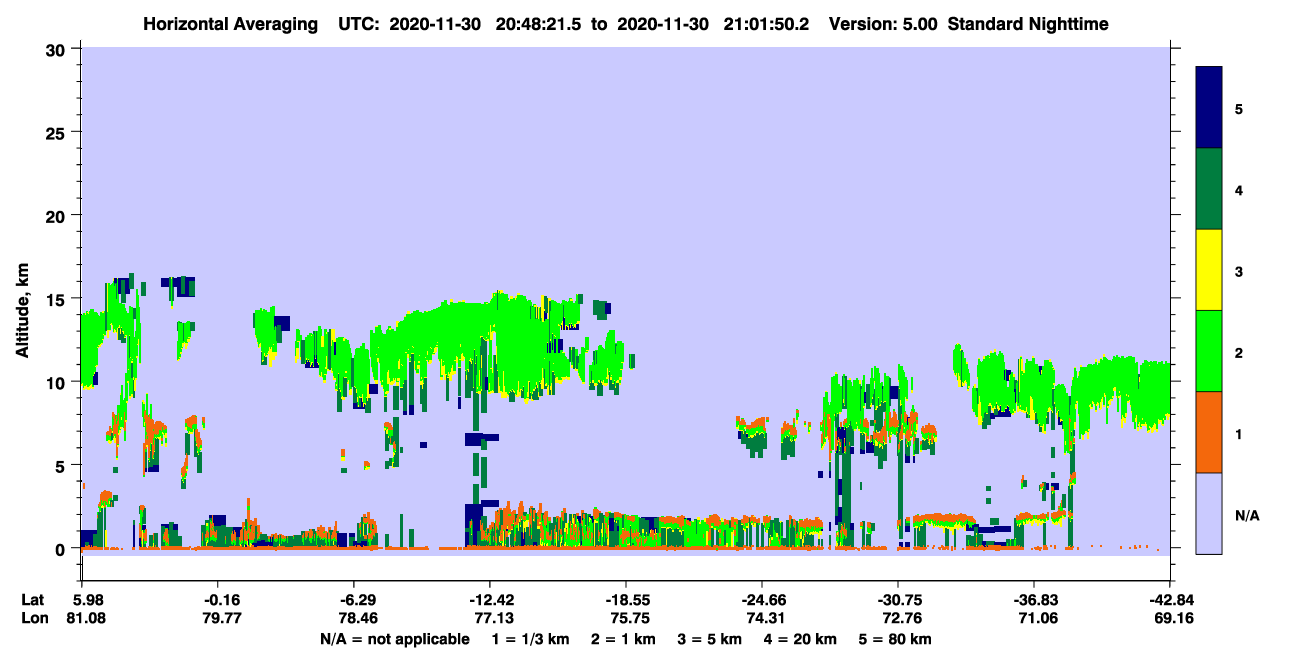
Task: Click the latitude value '-36.83'
Action: (x=1035, y=600)
